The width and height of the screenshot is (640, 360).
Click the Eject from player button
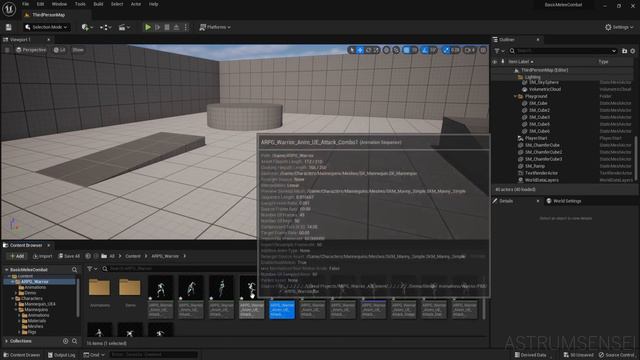pos(176,27)
